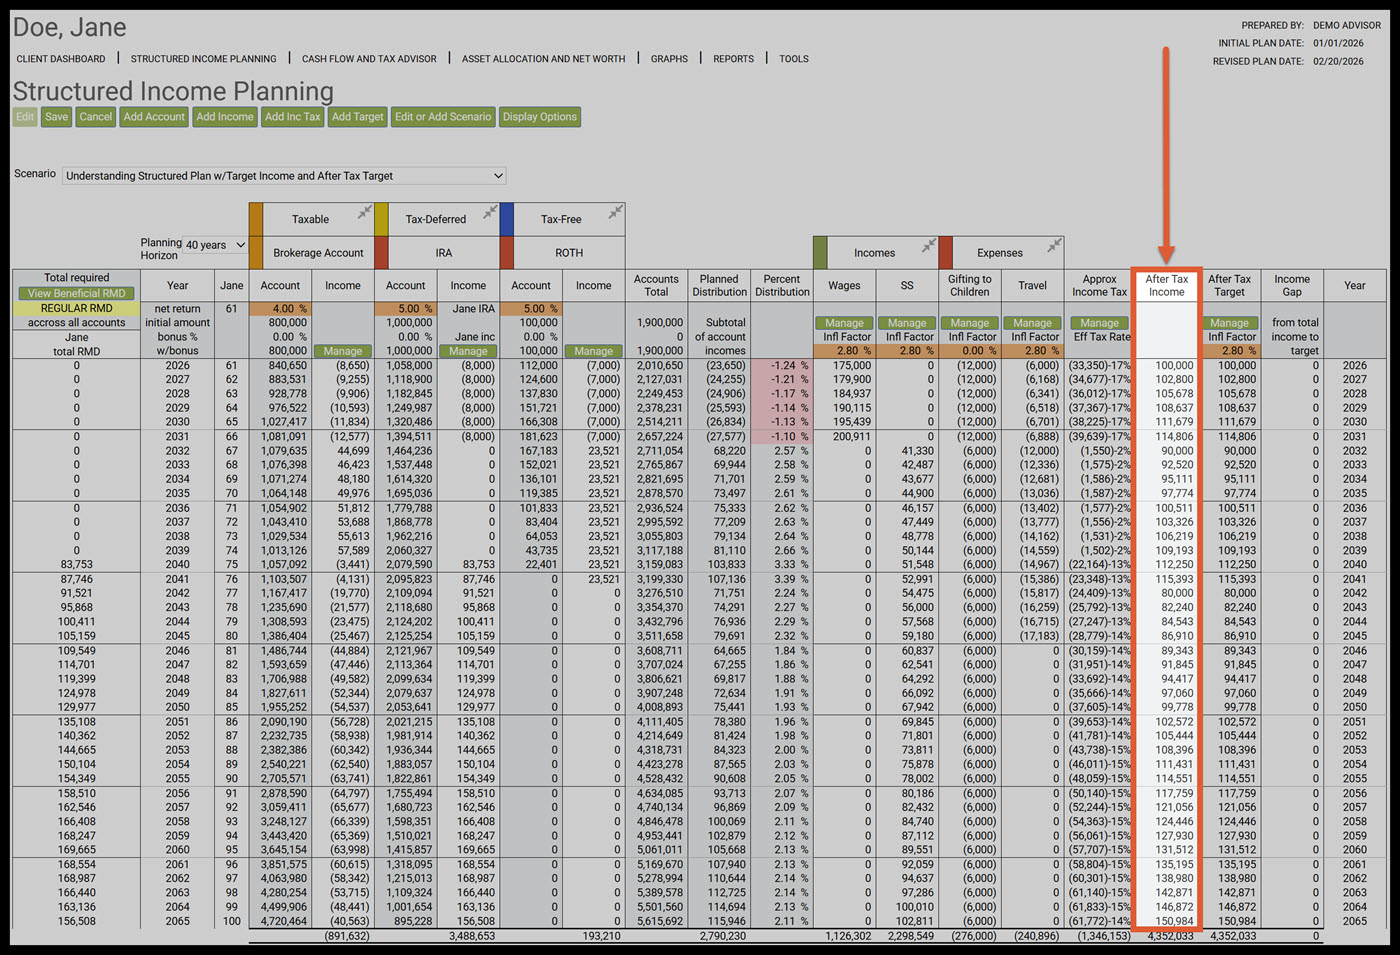This screenshot has width=1400, height=955.
Task: Collapse the Tax-Free column group
Action: [615, 212]
